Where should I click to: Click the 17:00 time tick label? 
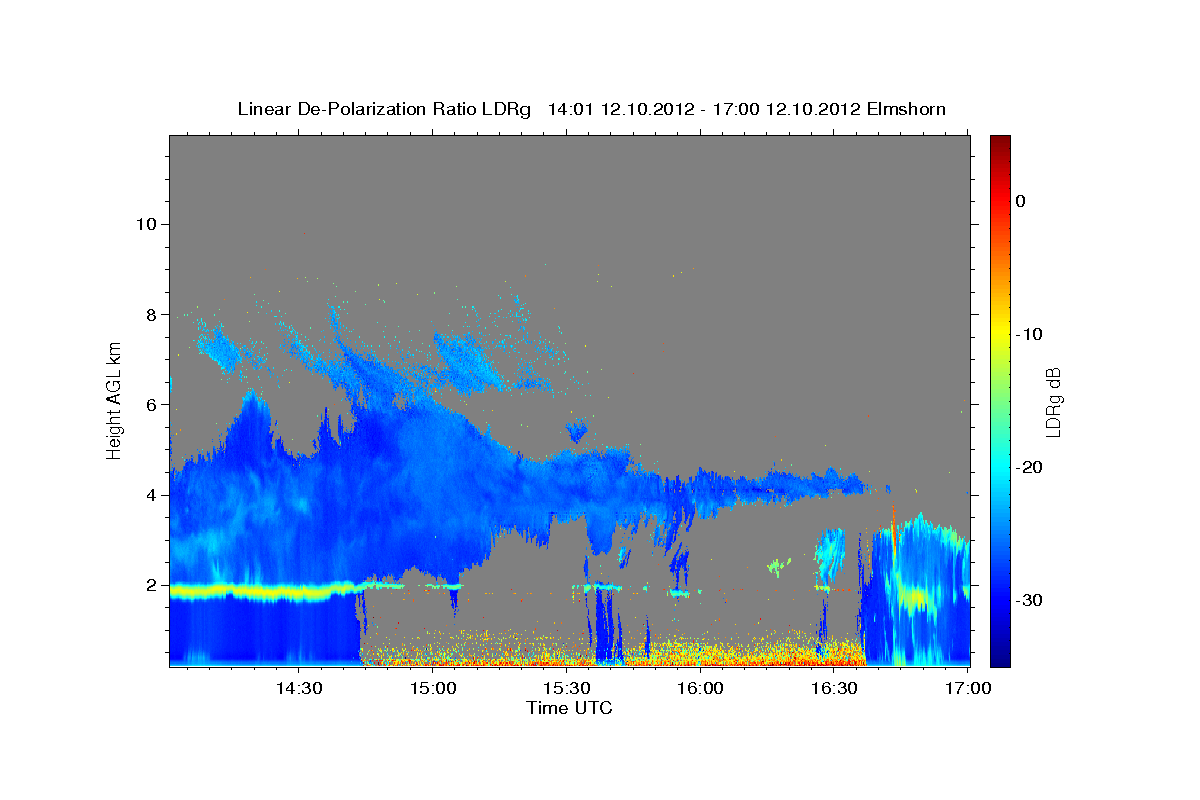968,688
